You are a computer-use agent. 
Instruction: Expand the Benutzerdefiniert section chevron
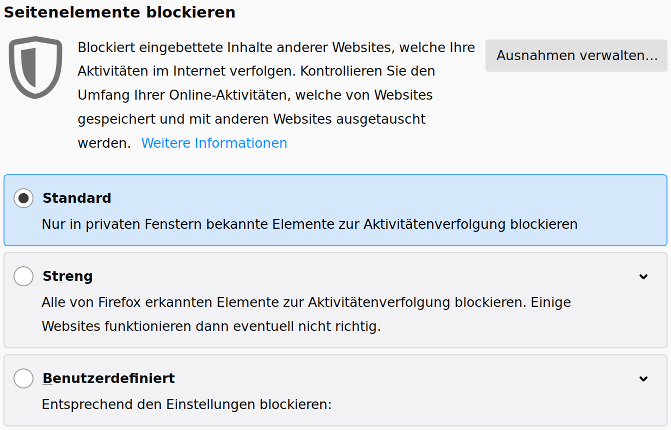643,379
